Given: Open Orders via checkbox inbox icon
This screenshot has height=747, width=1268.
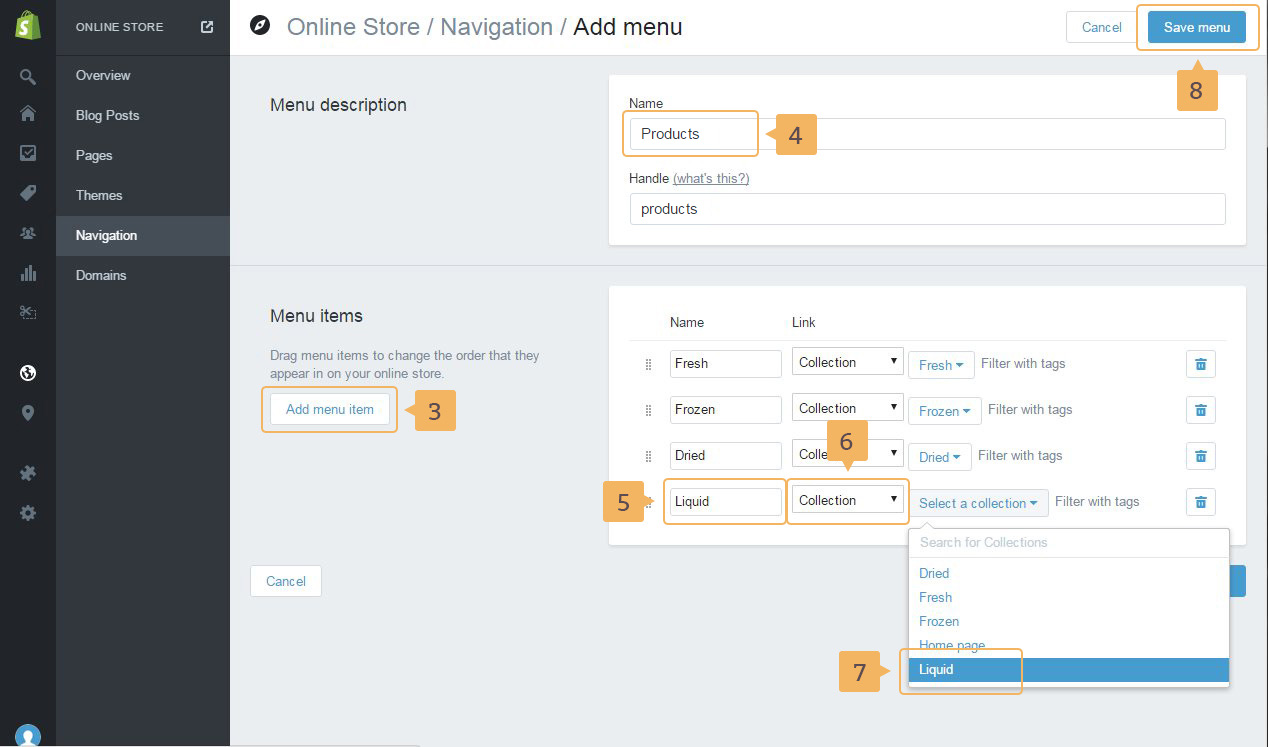Looking at the screenshot, I should point(28,153).
